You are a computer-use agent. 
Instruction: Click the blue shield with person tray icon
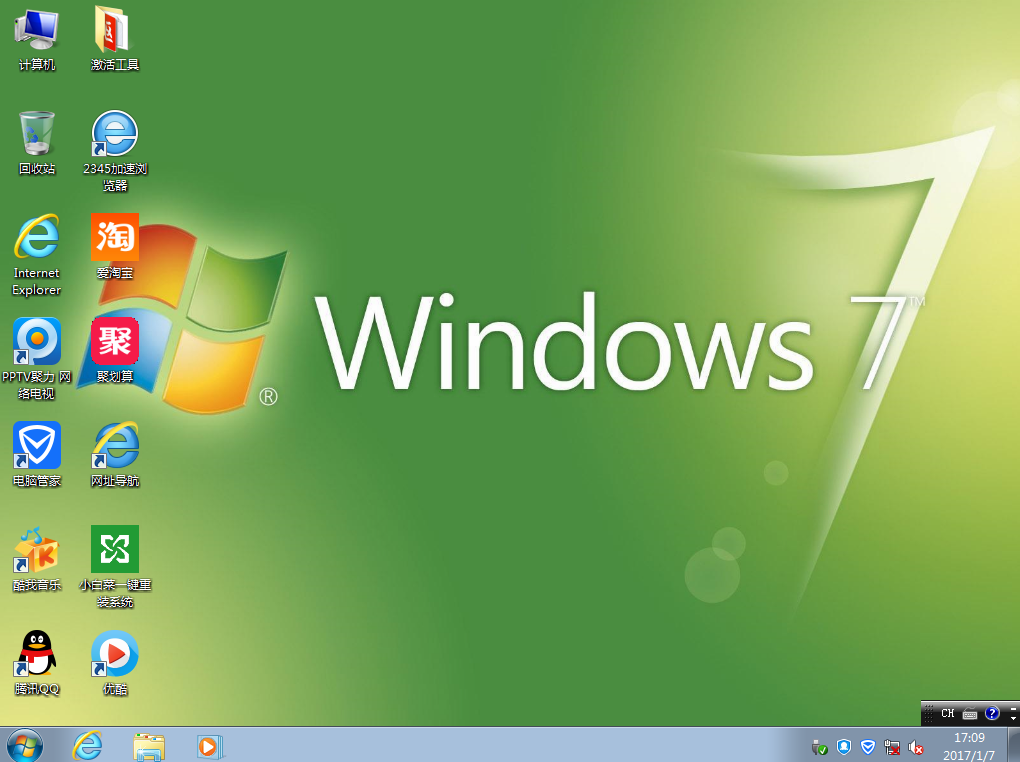(844, 747)
